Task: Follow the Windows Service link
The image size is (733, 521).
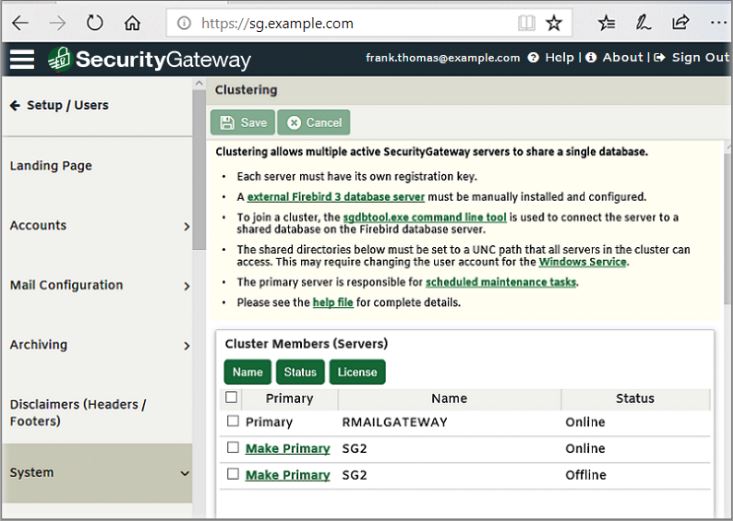Action: pos(582,262)
